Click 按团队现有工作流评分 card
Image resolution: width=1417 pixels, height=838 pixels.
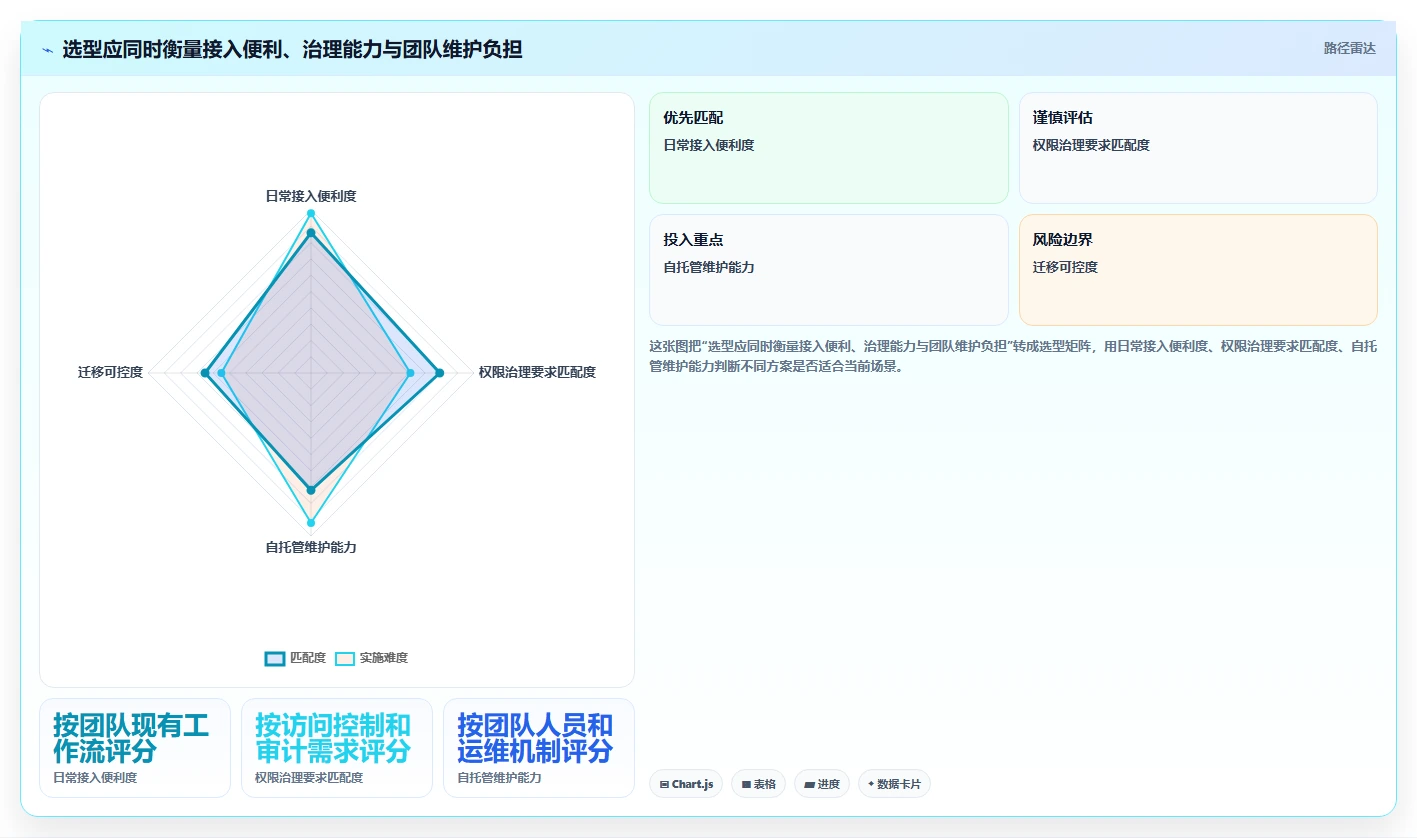[x=135, y=748]
